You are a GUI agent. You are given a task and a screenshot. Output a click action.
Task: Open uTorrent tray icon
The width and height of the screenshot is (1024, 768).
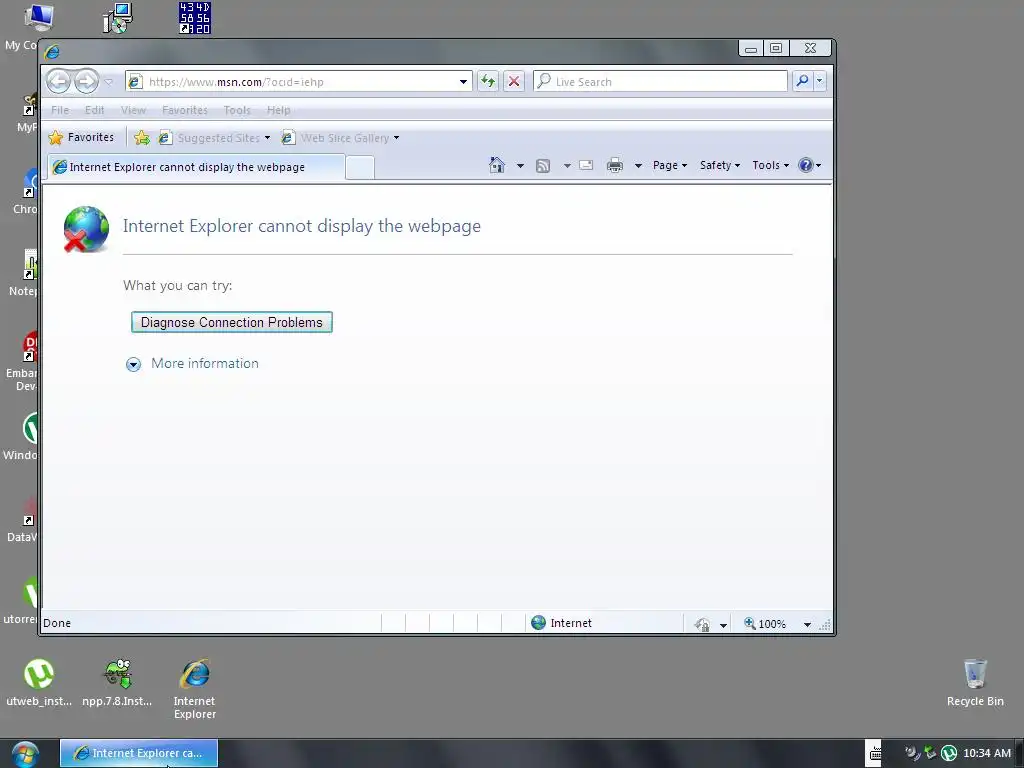tap(948, 753)
